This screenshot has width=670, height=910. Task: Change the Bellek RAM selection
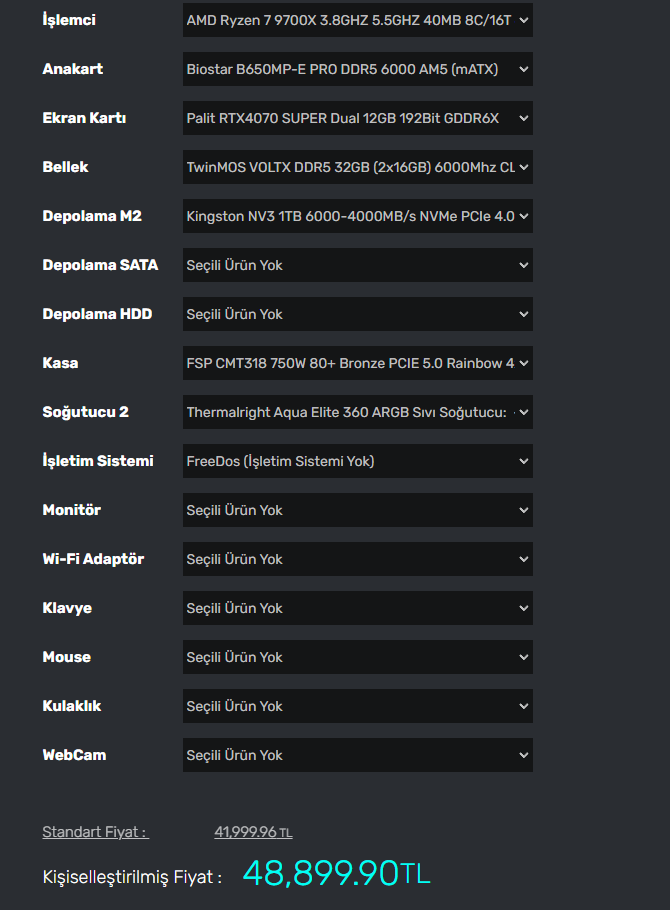coord(357,167)
